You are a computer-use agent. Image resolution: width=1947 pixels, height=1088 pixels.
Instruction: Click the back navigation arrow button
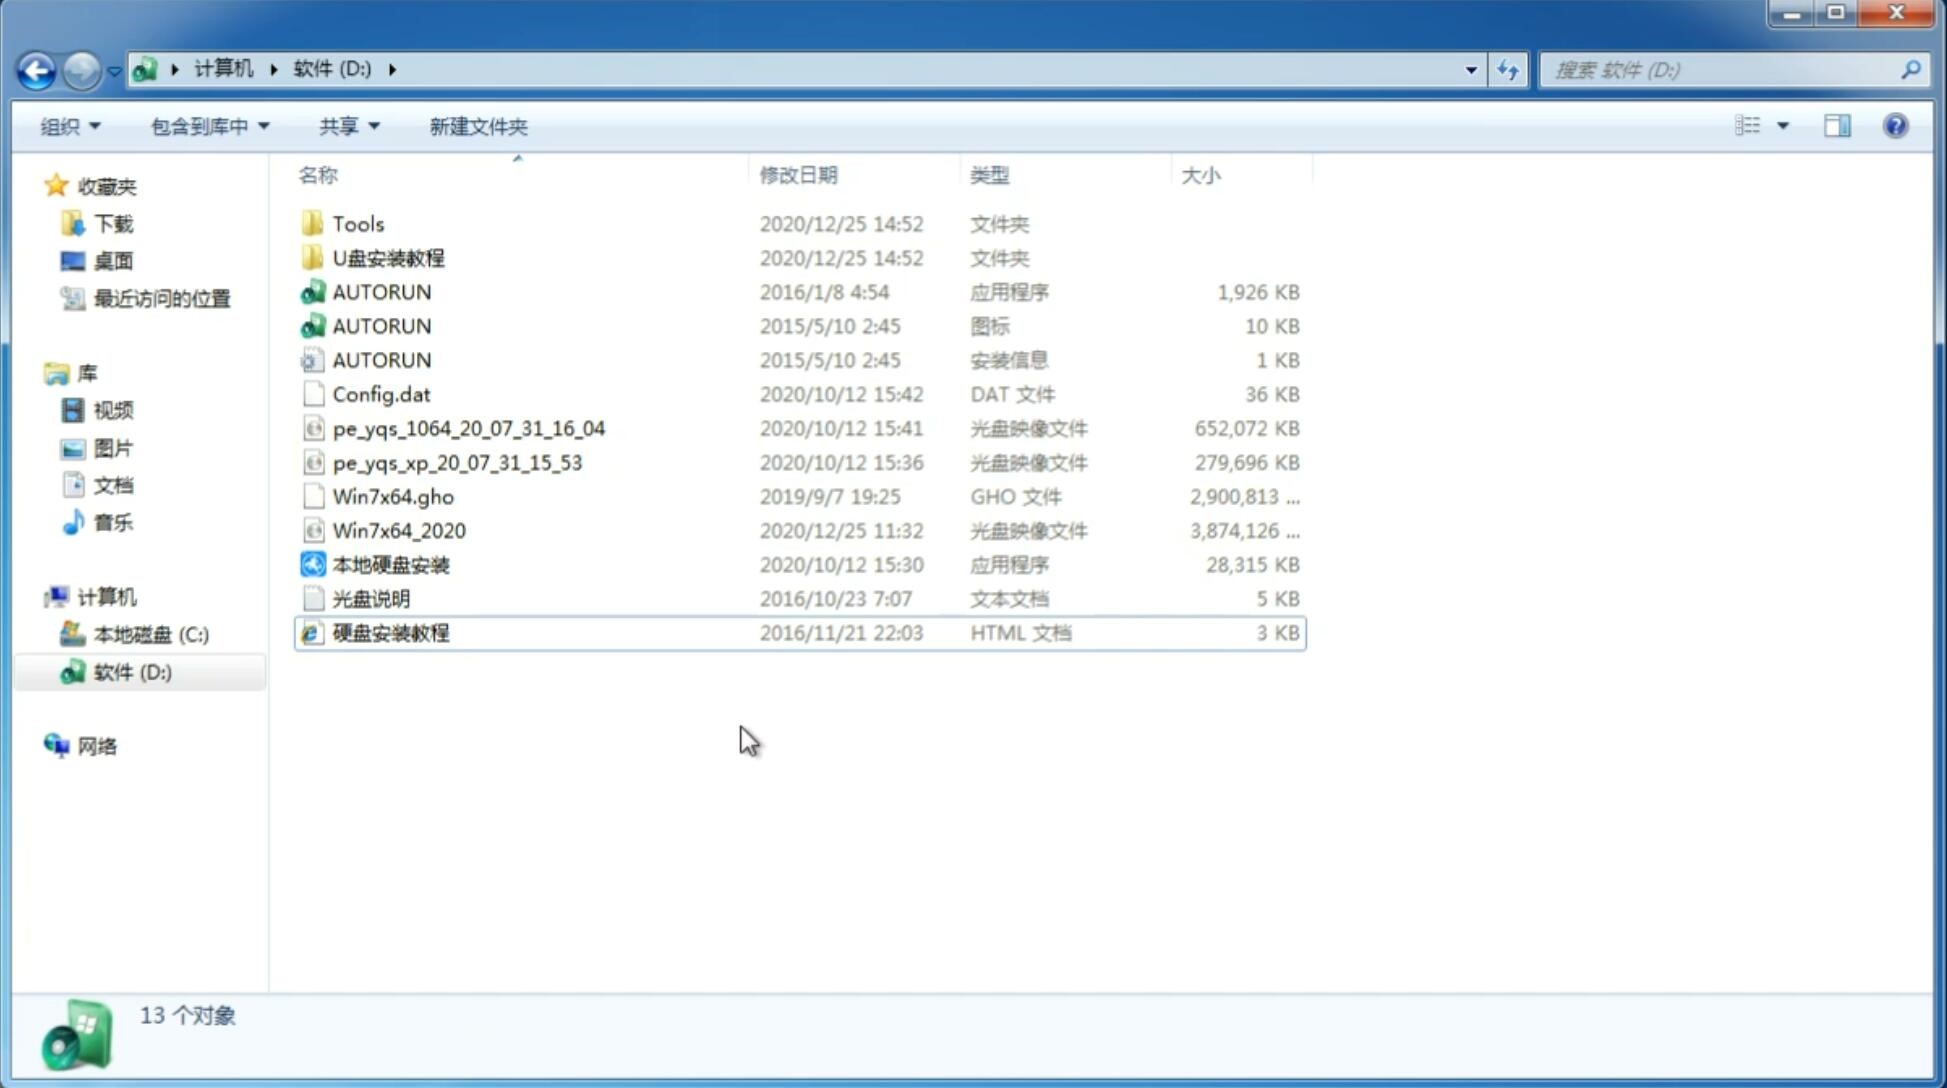35,68
